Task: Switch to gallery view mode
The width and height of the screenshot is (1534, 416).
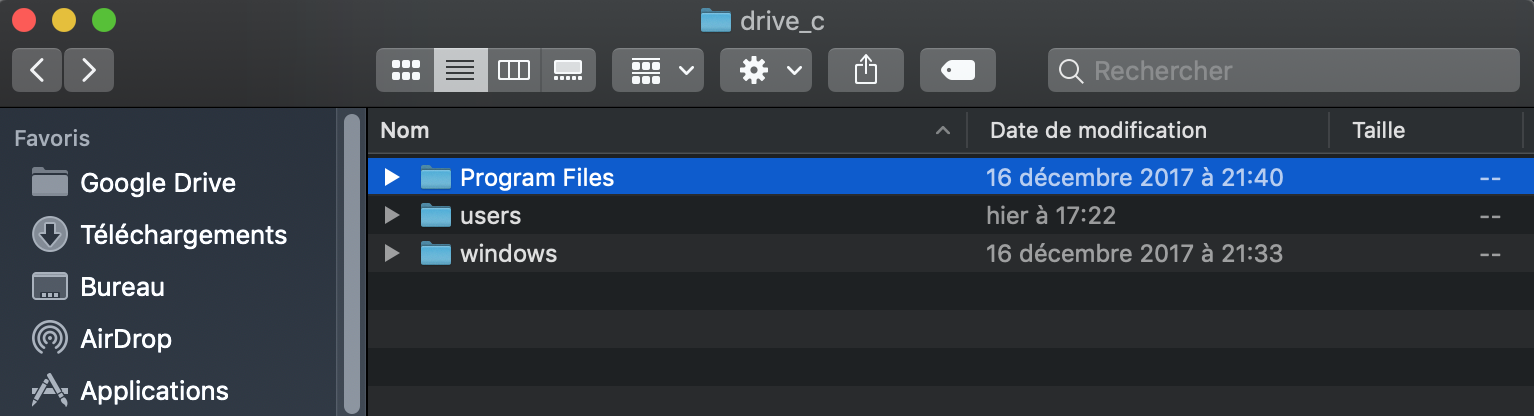Action: [x=568, y=70]
